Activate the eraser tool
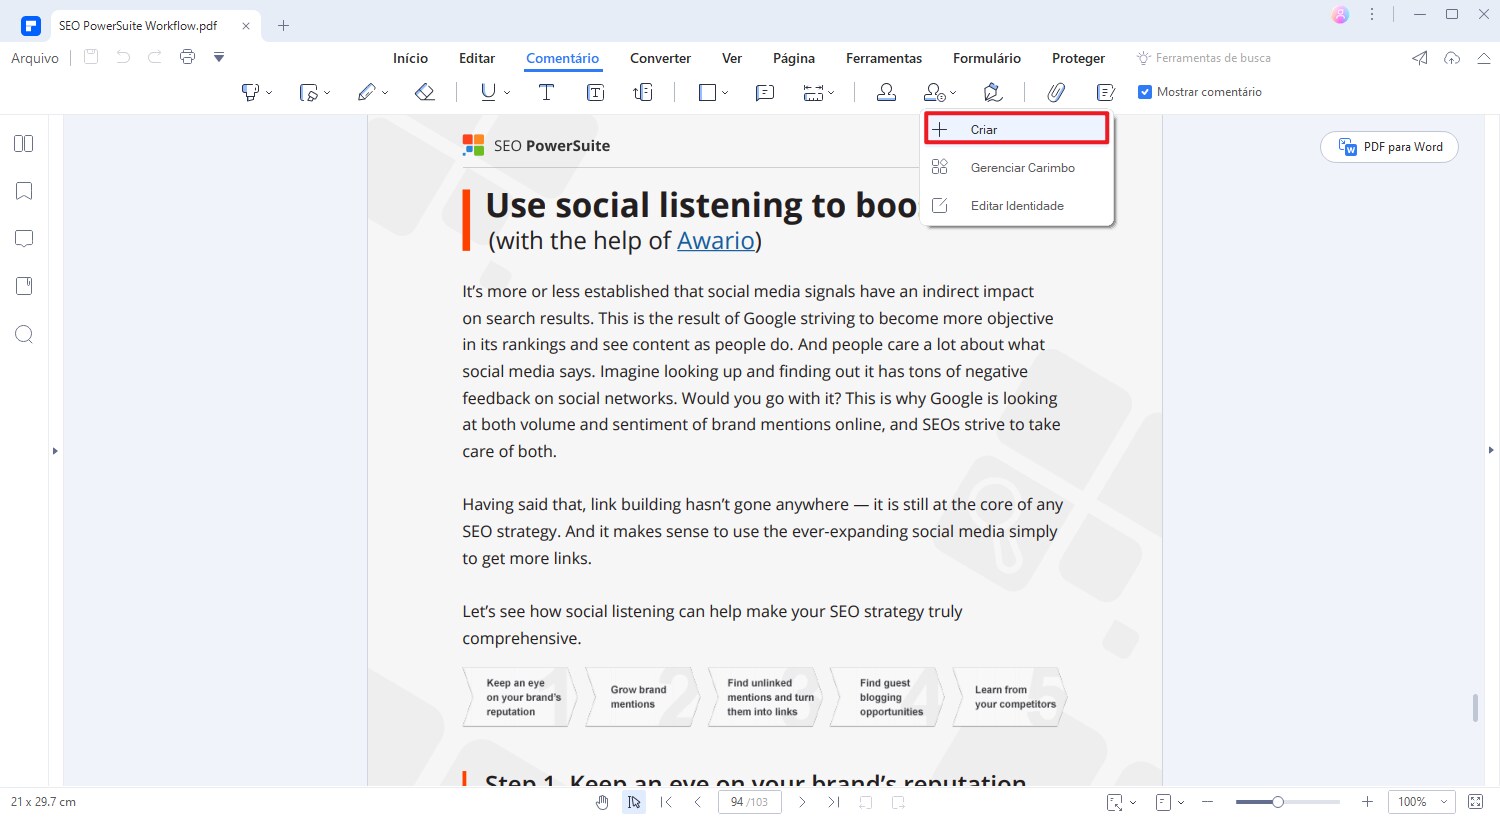 (x=424, y=92)
